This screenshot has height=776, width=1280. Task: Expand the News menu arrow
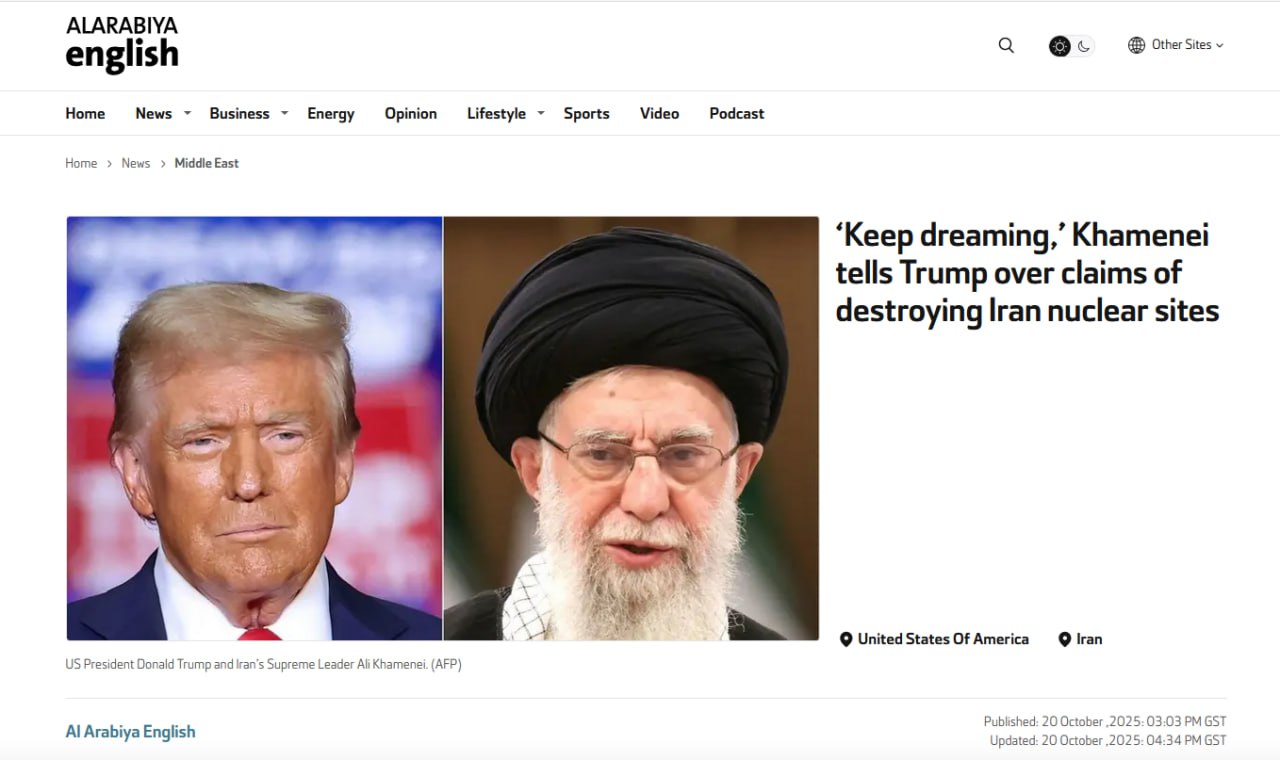click(x=187, y=113)
